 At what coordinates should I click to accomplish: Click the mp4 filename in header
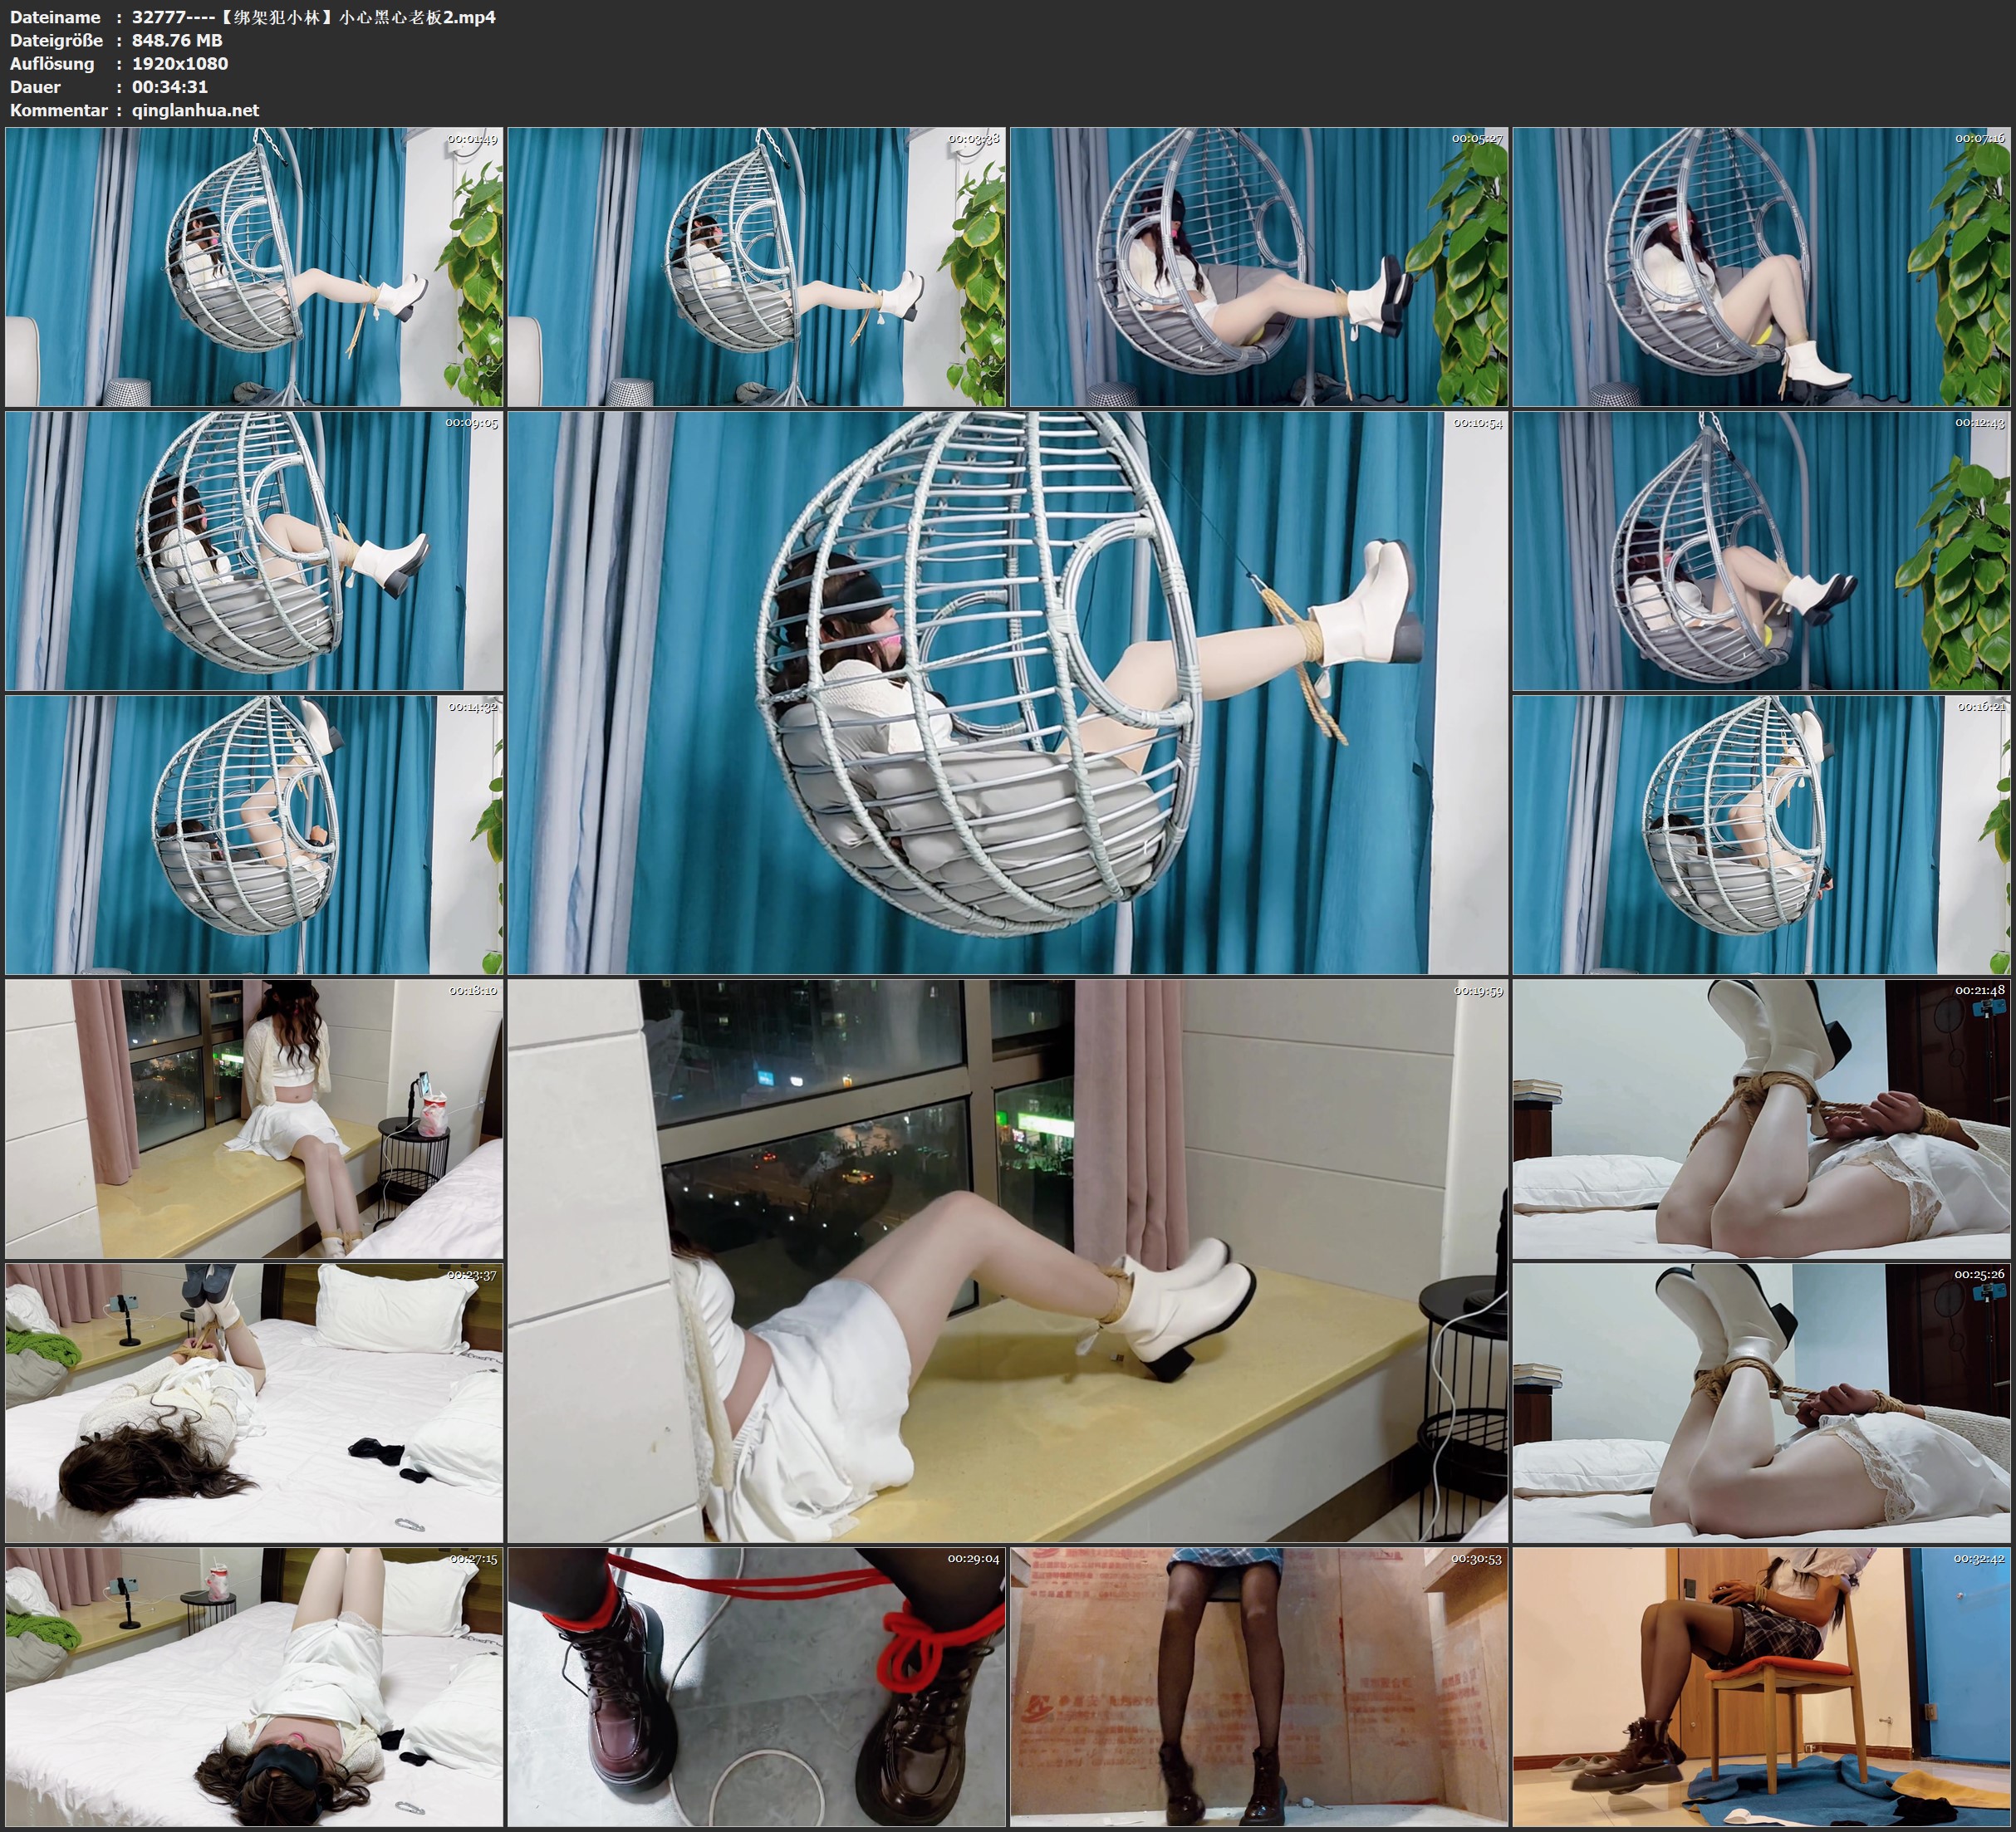[313, 17]
